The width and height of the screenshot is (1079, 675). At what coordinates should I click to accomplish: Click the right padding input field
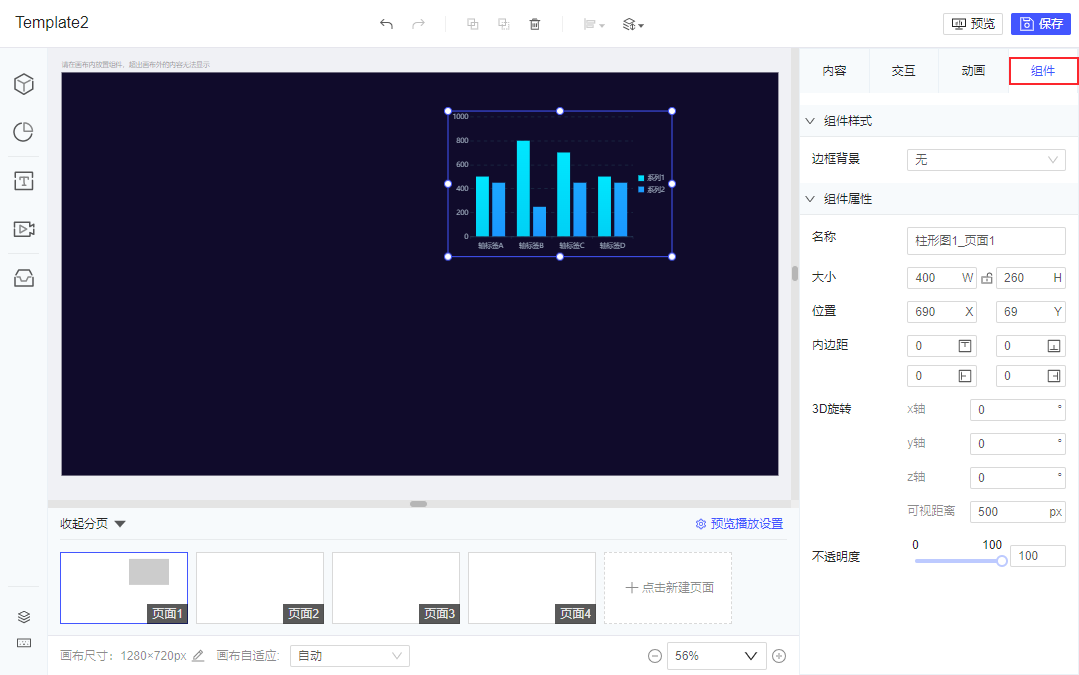pos(1031,376)
